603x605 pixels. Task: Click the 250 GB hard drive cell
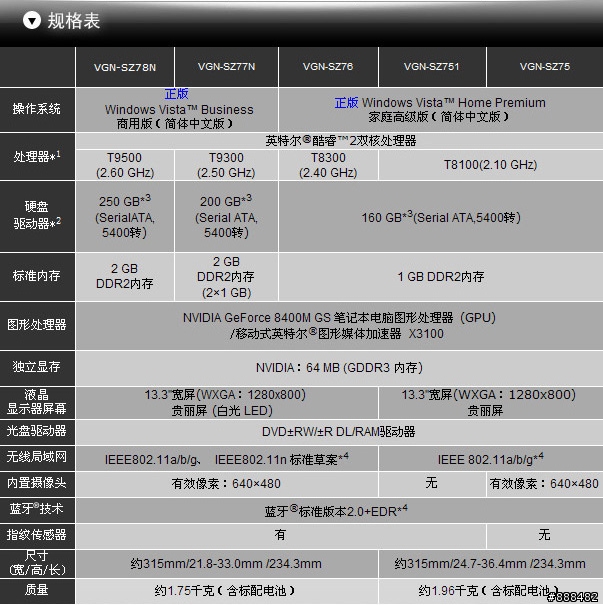(125, 216)
